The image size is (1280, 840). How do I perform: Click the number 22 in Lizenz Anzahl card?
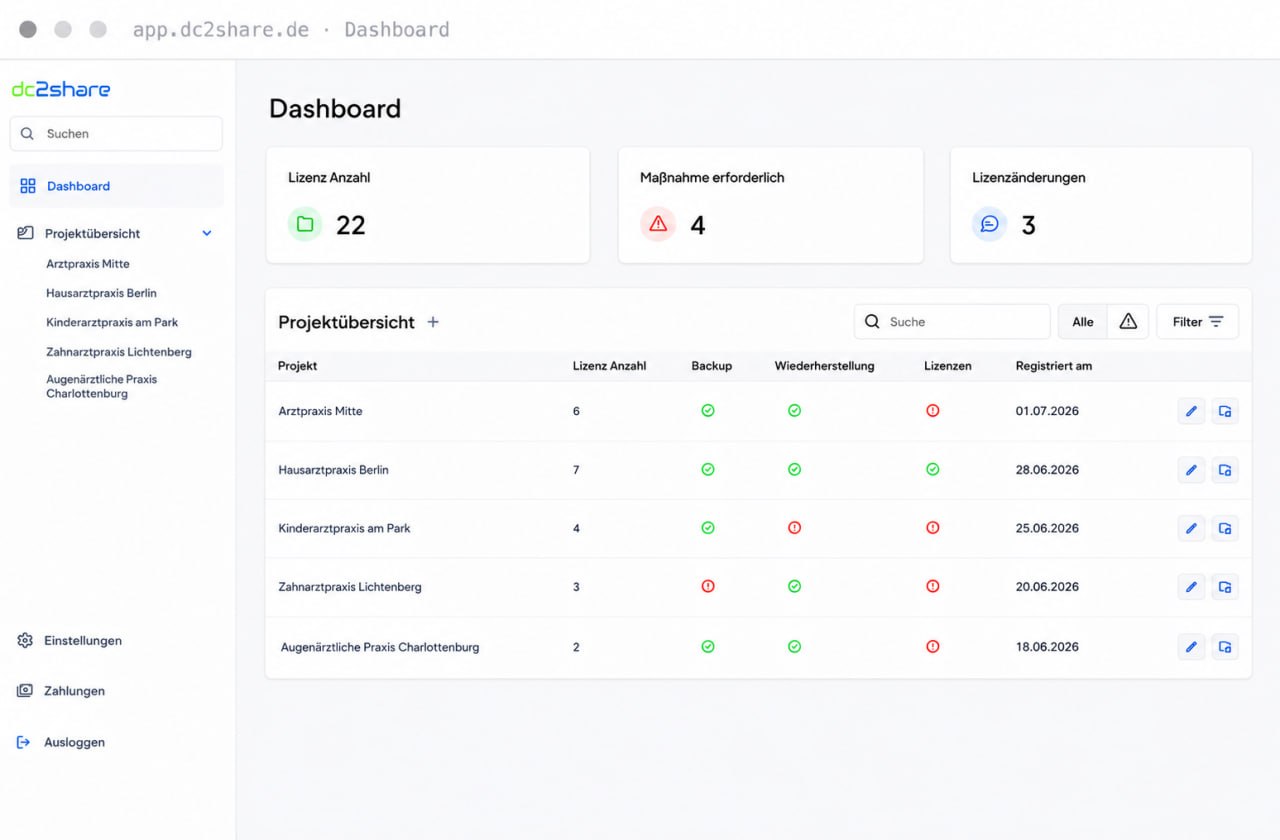351,225
